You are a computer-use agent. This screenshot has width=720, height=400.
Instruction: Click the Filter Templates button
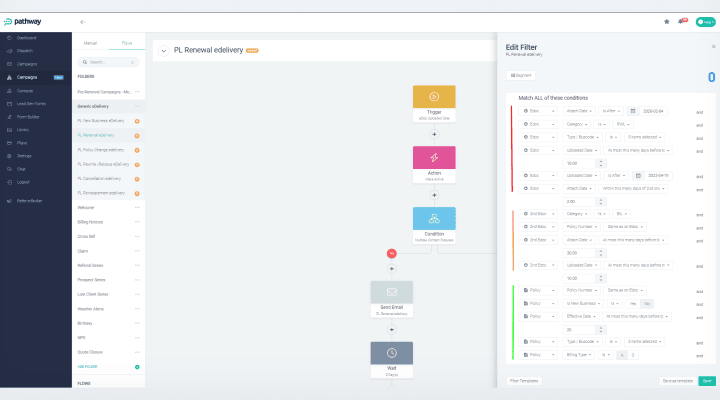(526, 381)
